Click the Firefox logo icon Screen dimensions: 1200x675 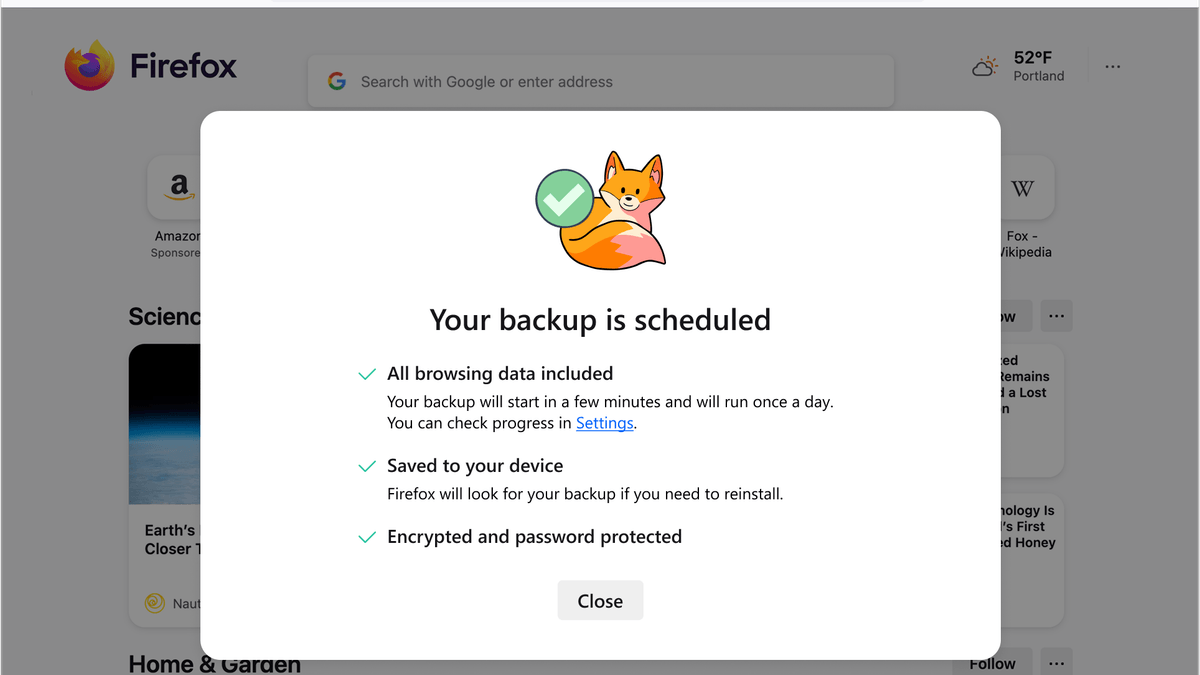click(x=89, y=65)
